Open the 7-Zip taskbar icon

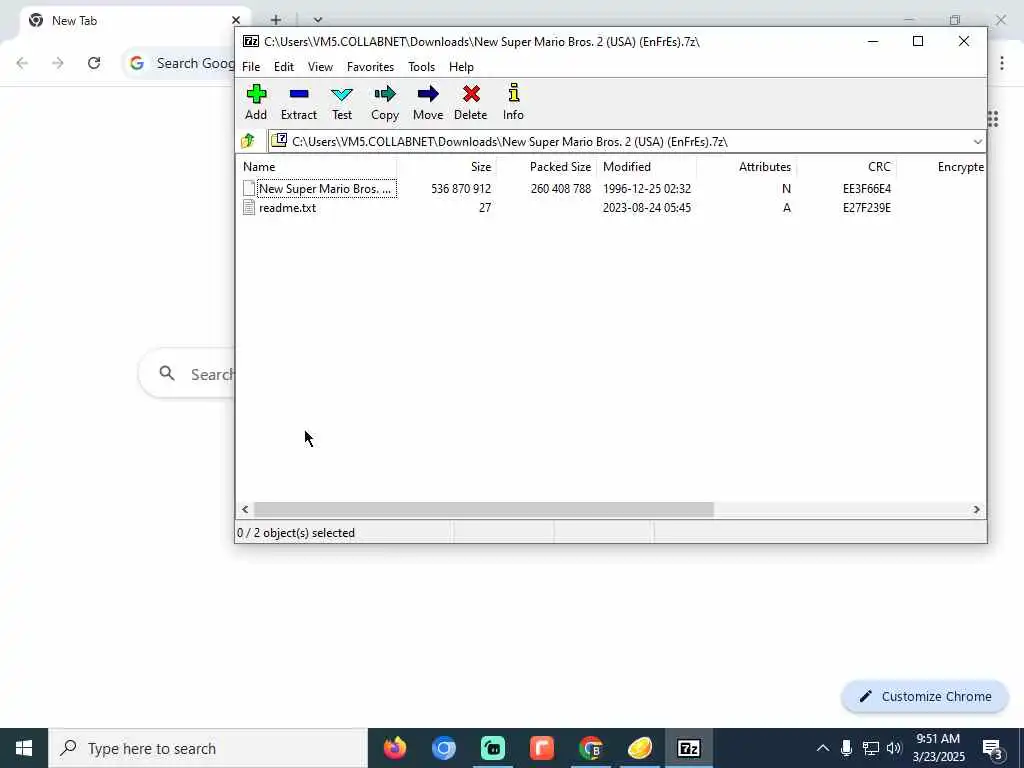(x=688, y=748)
